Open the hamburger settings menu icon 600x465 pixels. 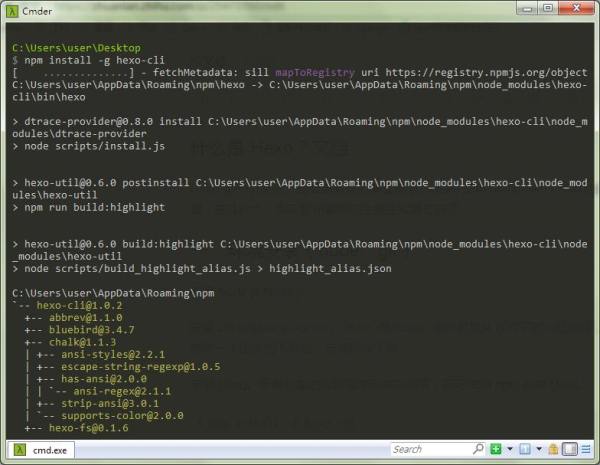coord(586,449)
